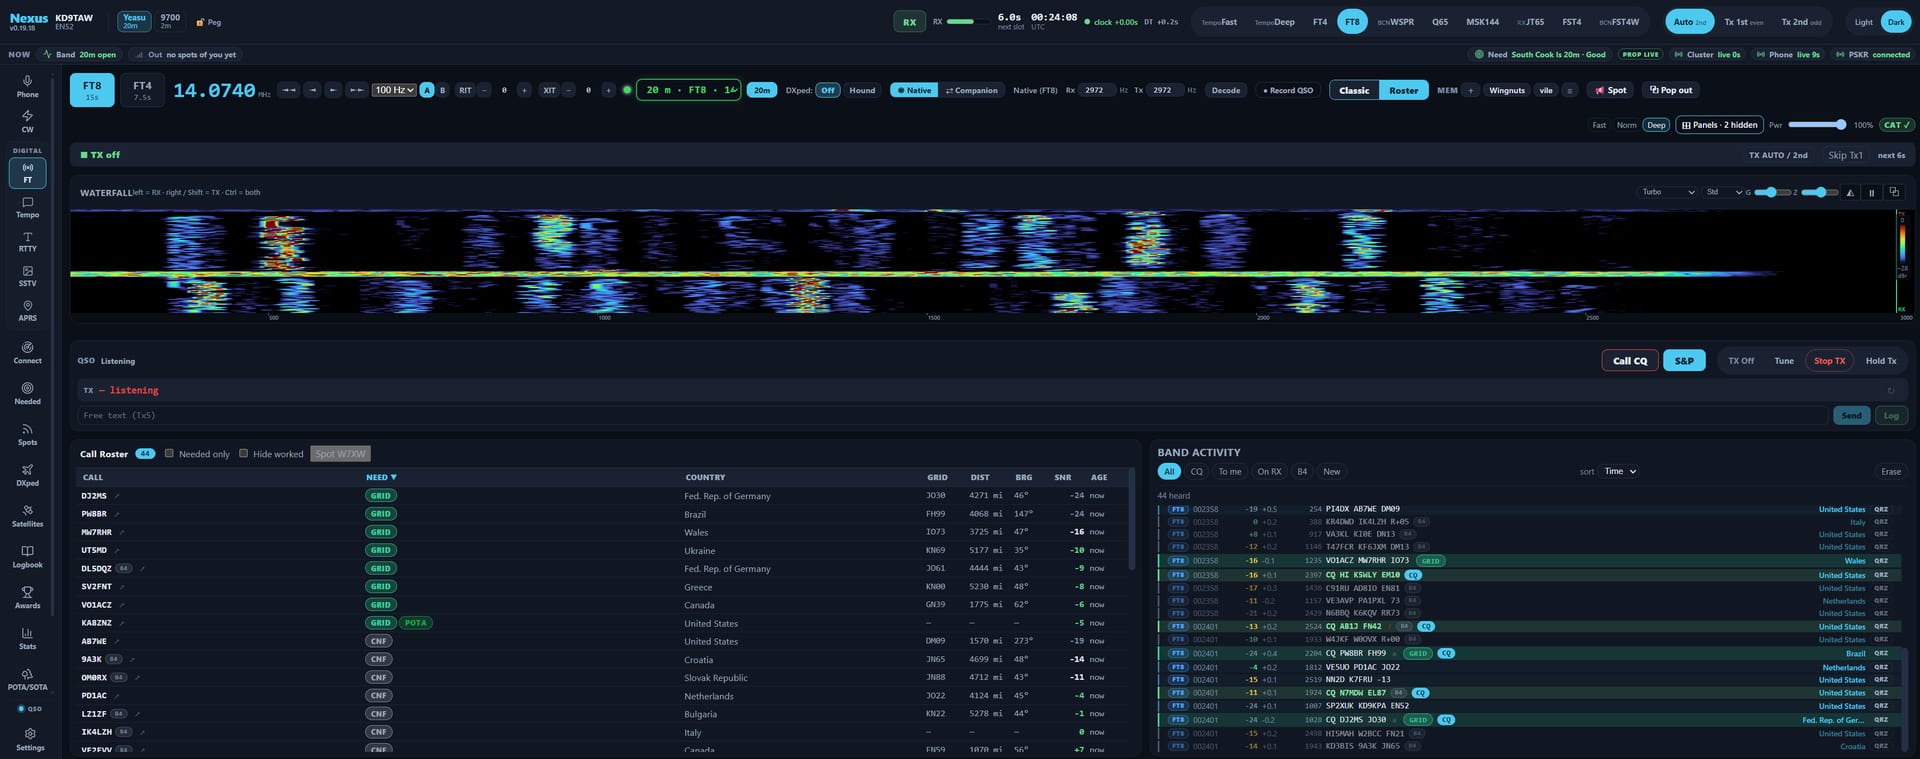
Task: Click the S&P button
Action: coord(1684,361)
